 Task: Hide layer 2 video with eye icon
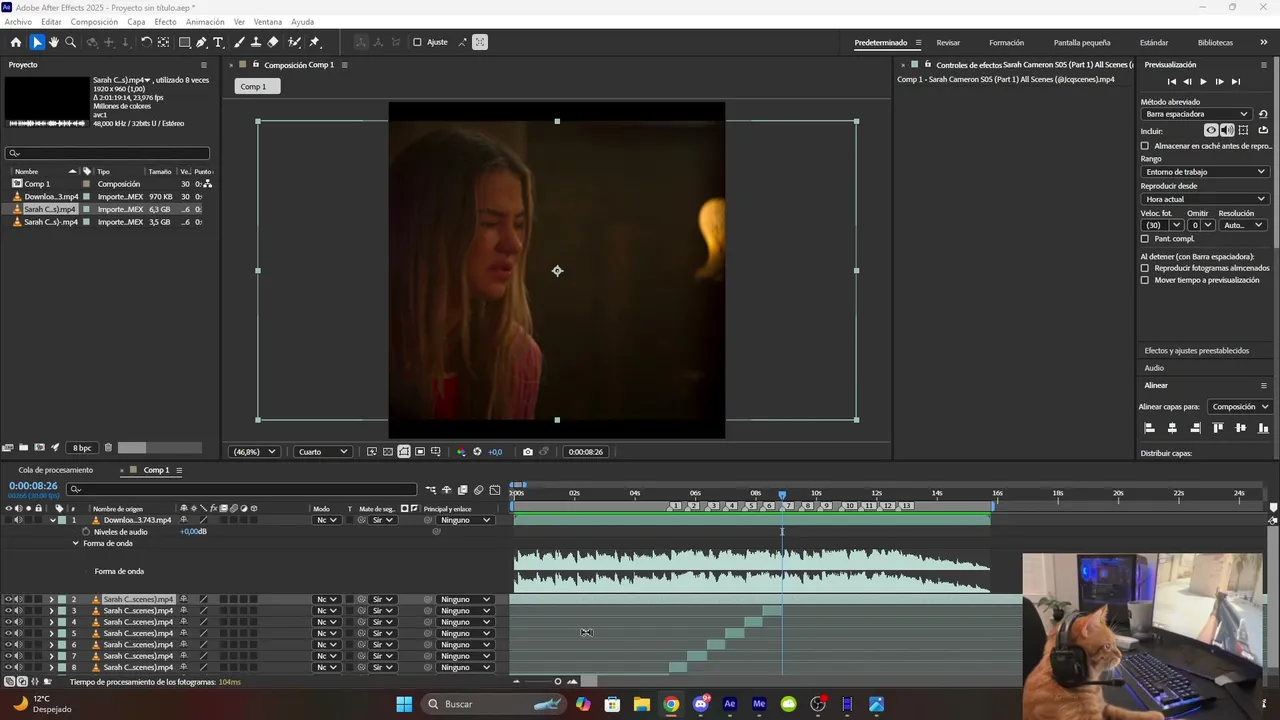(9, 599)
